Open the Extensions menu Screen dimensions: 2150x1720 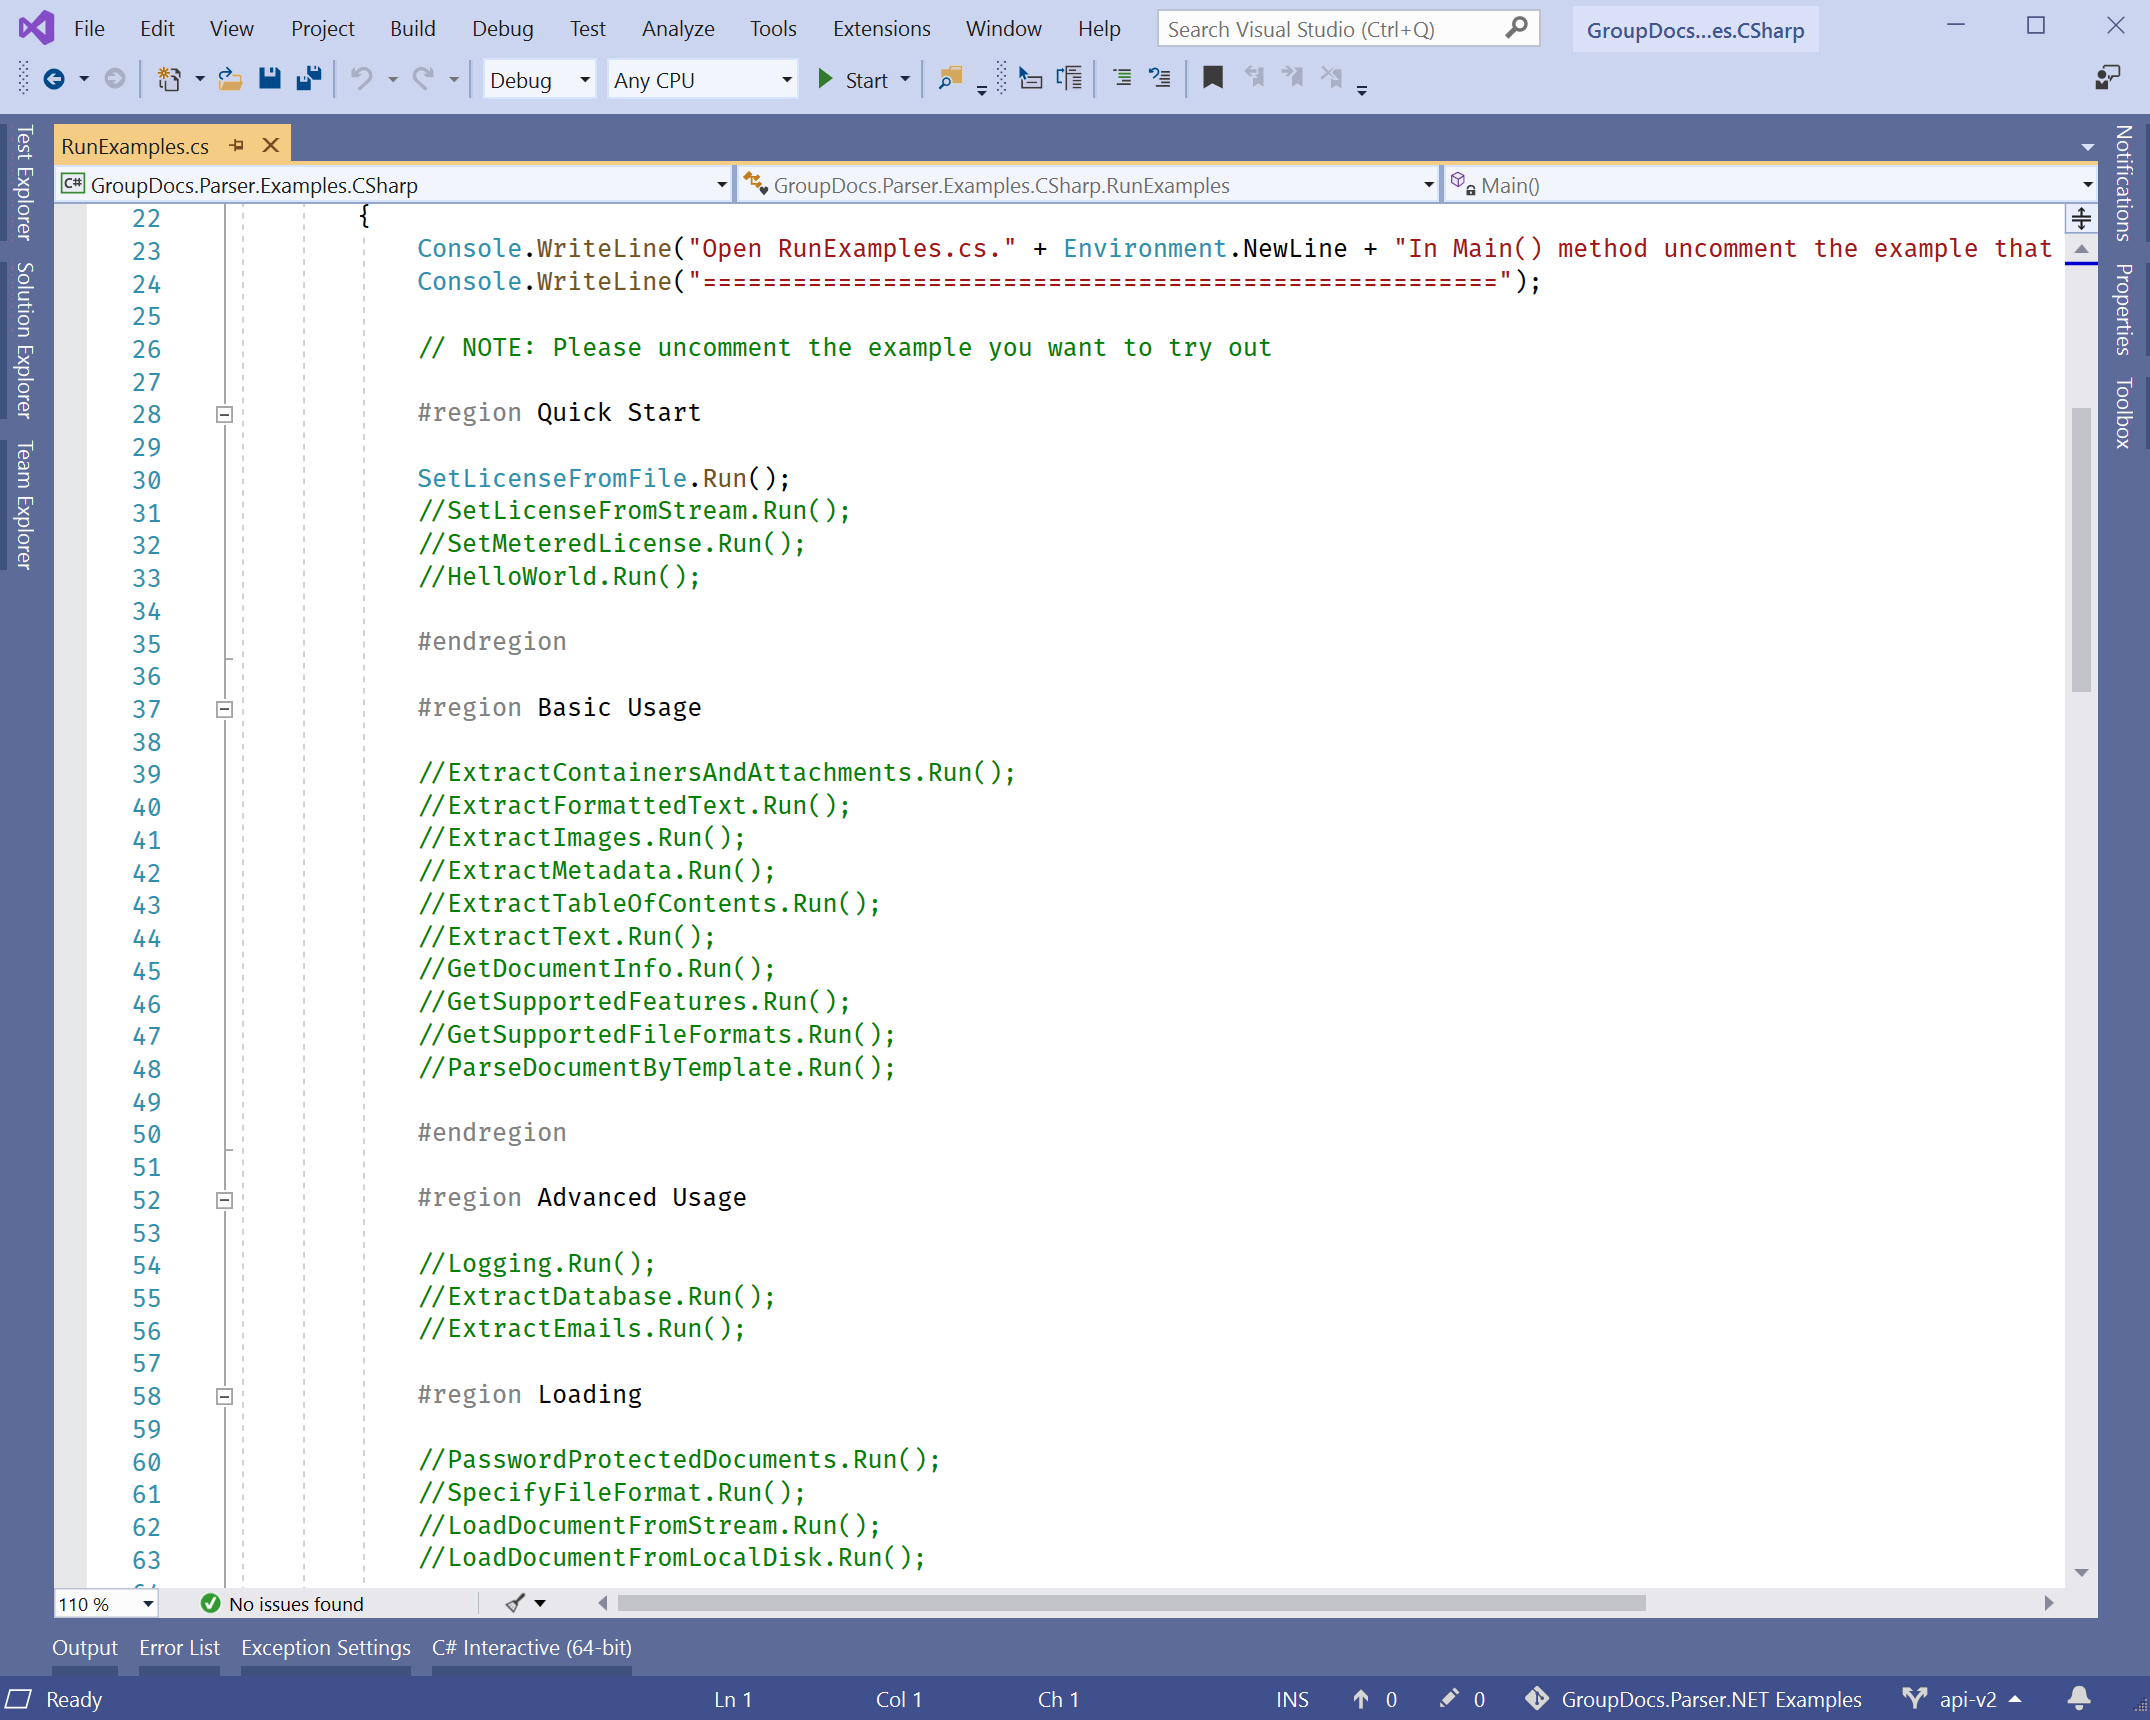click(880, 29)
